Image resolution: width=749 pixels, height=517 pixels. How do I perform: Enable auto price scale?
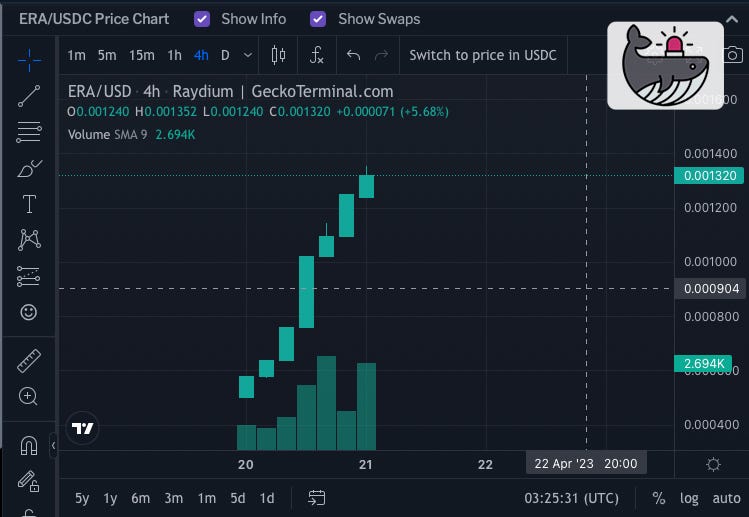pyautogui.click(x=726, y=498)
